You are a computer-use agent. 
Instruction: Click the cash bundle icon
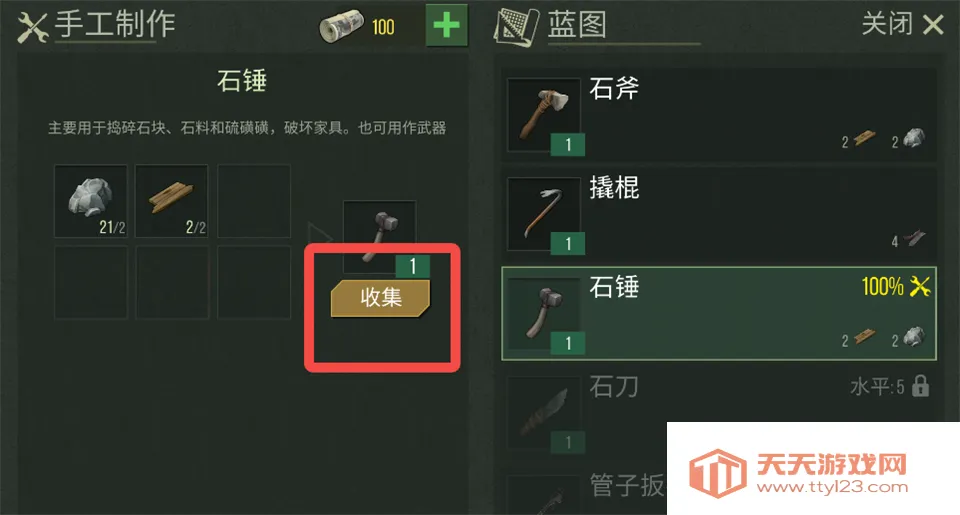(x=342, y=26)
